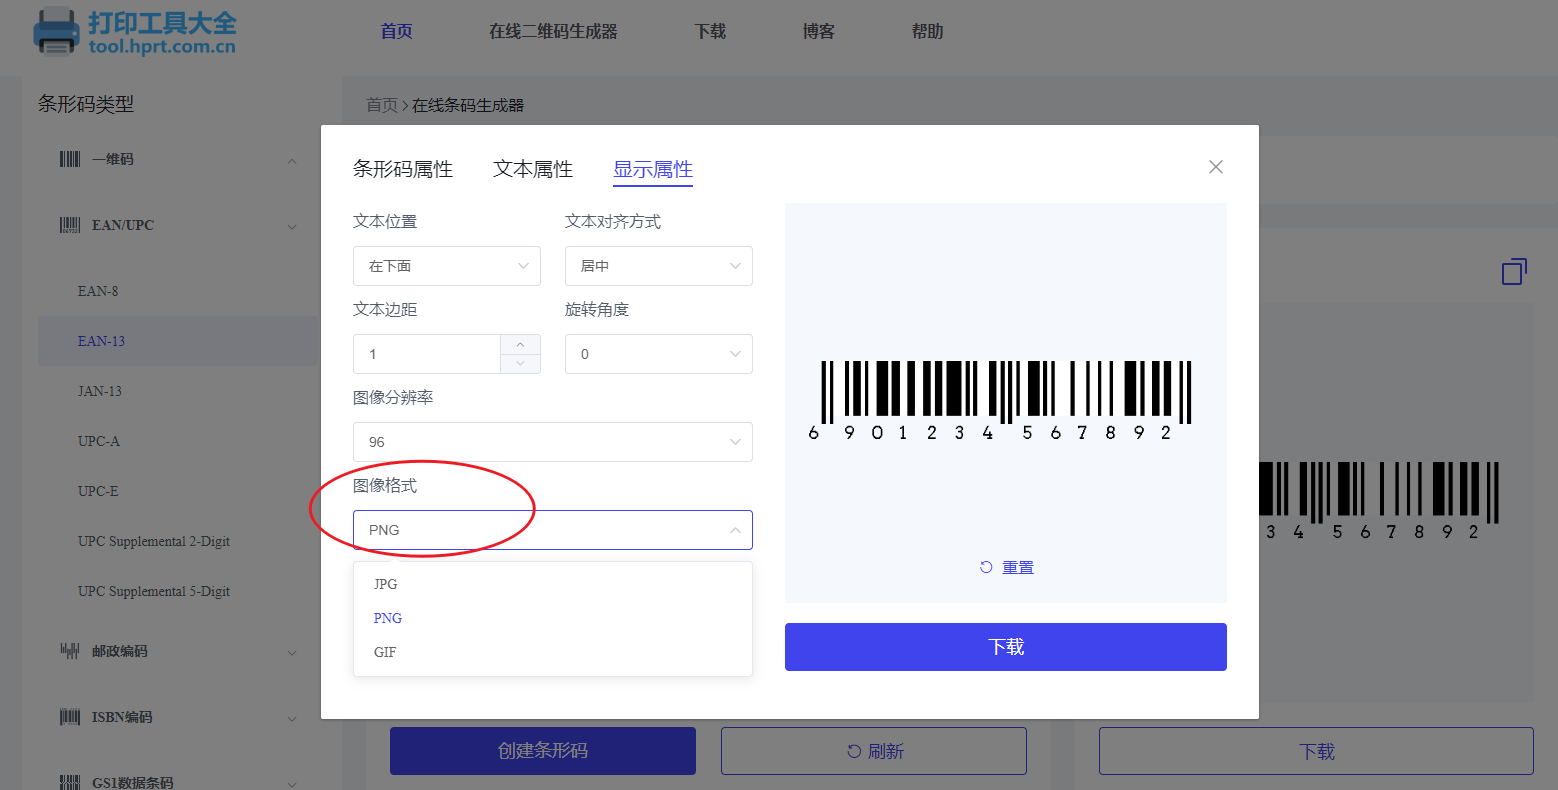
Task: Choose JPG image format option
Action: click(553, 584)
